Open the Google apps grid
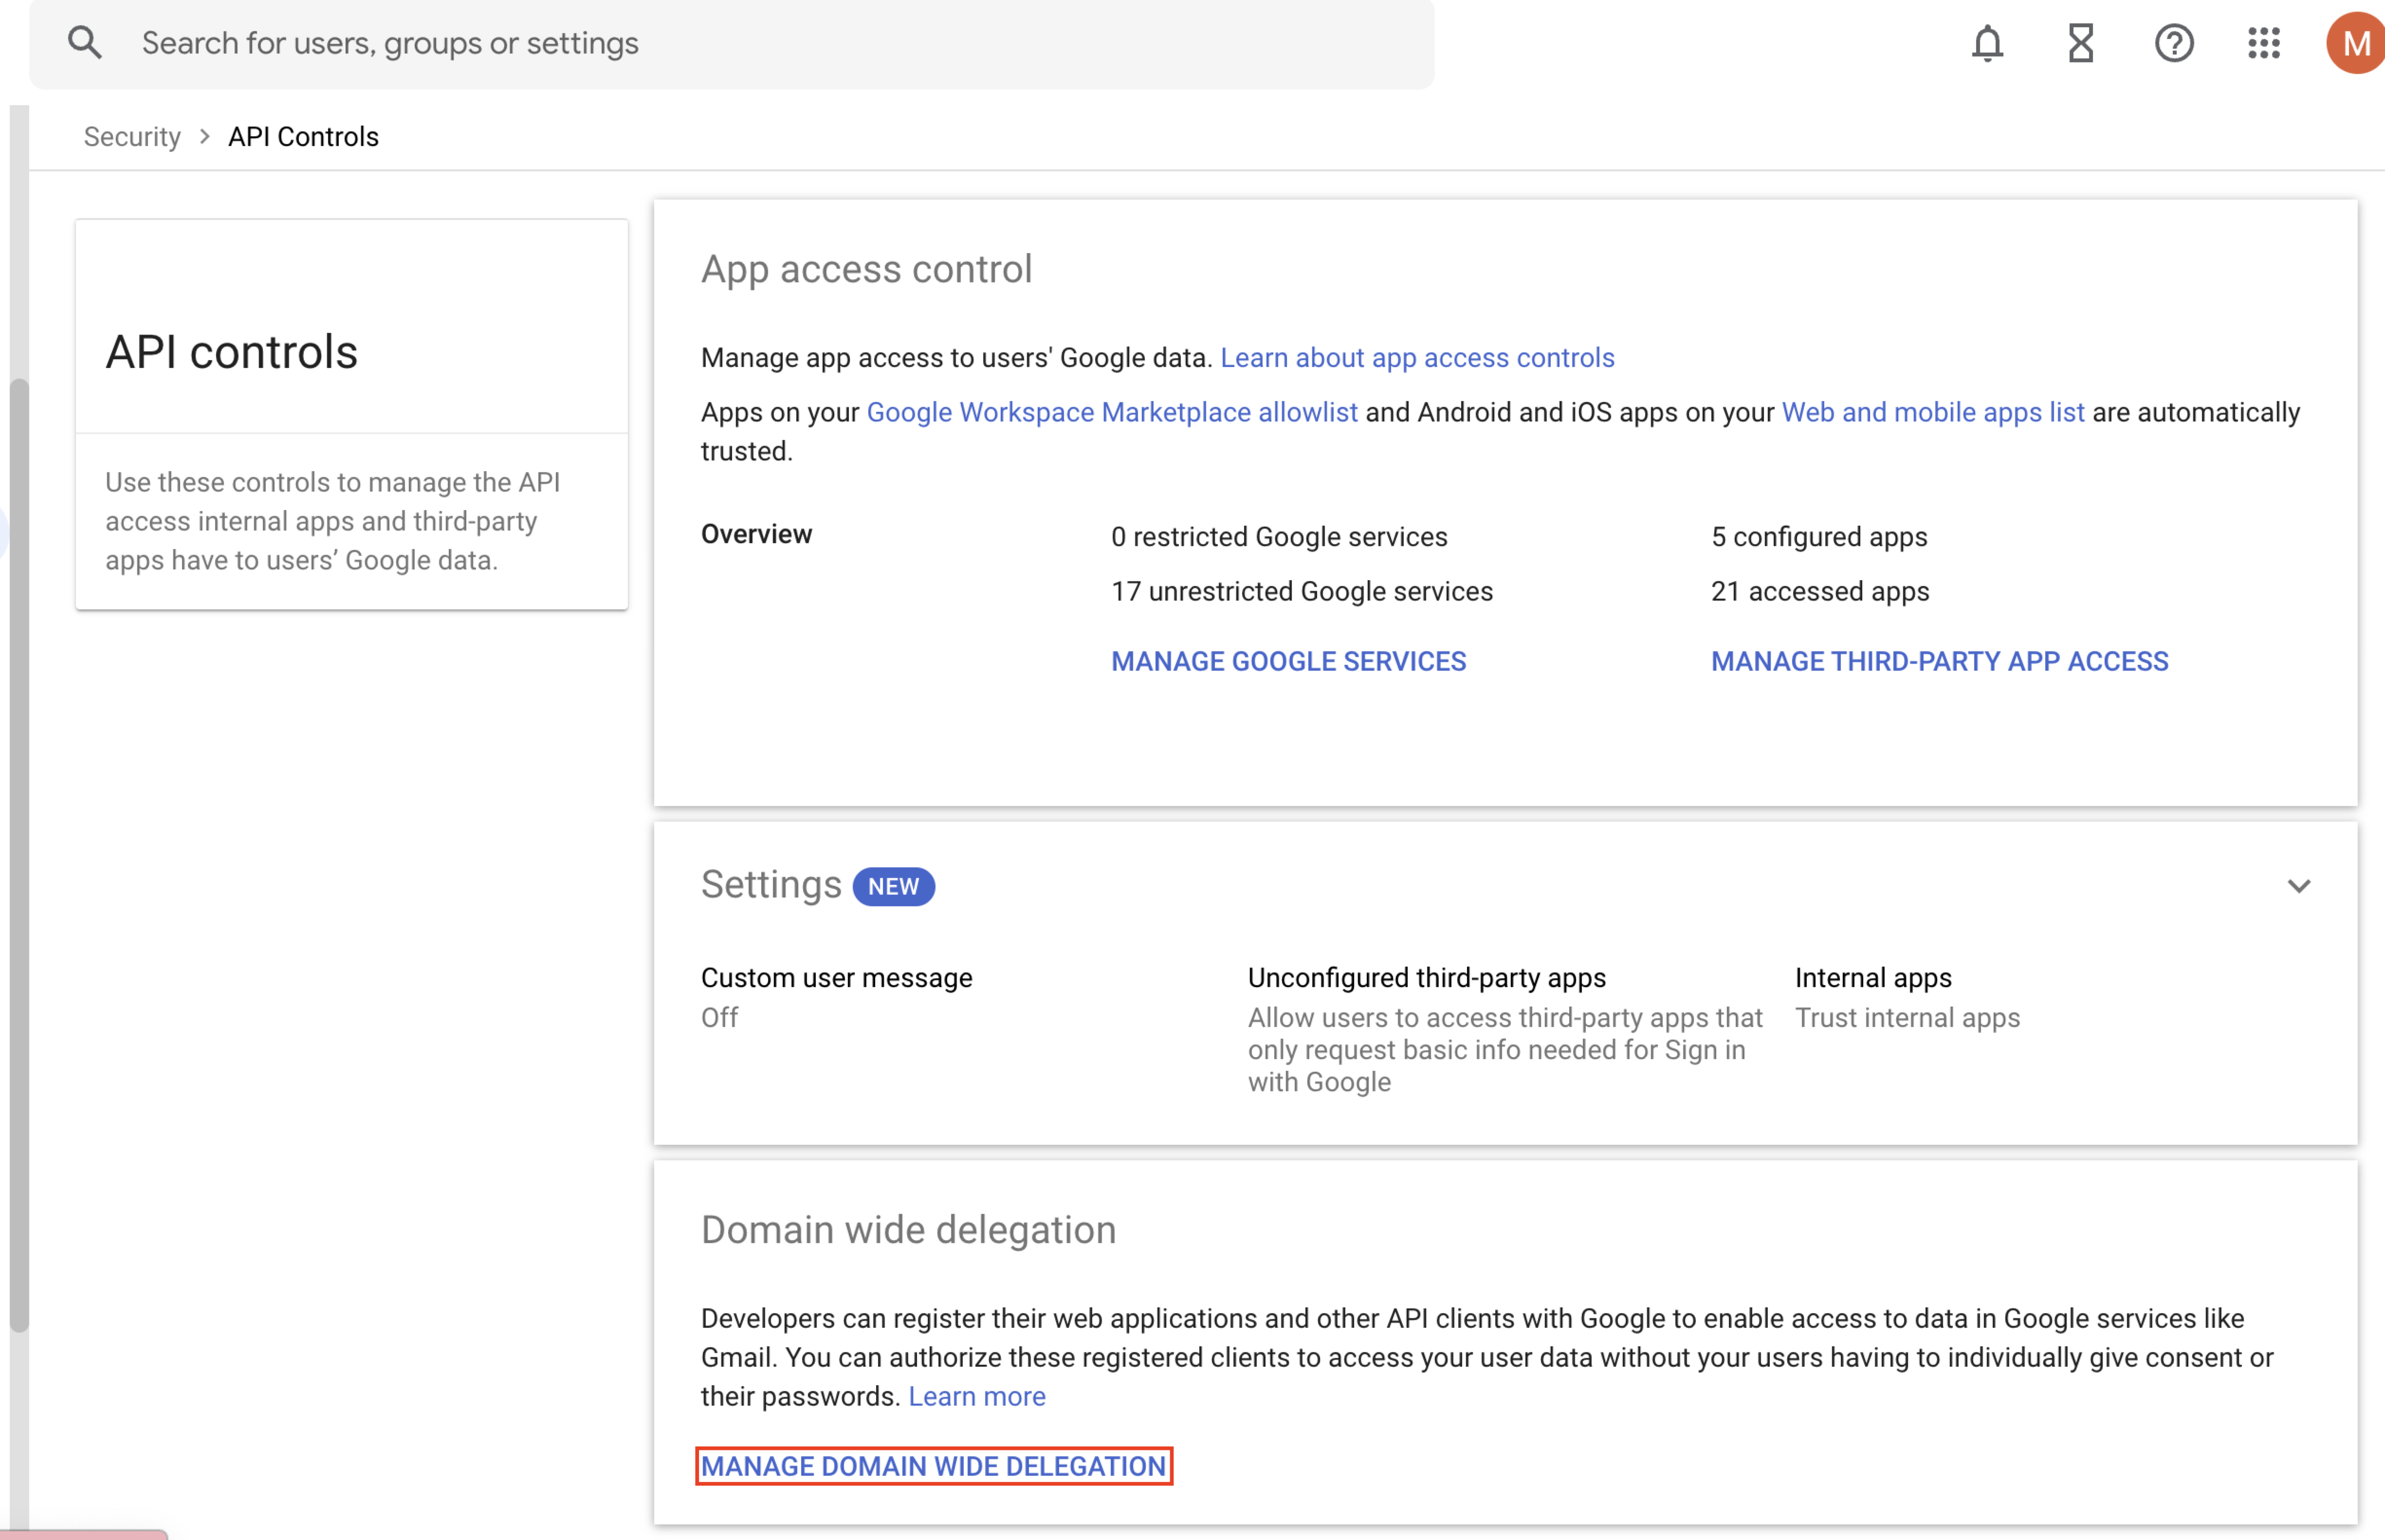 (x=2263, y=43)
